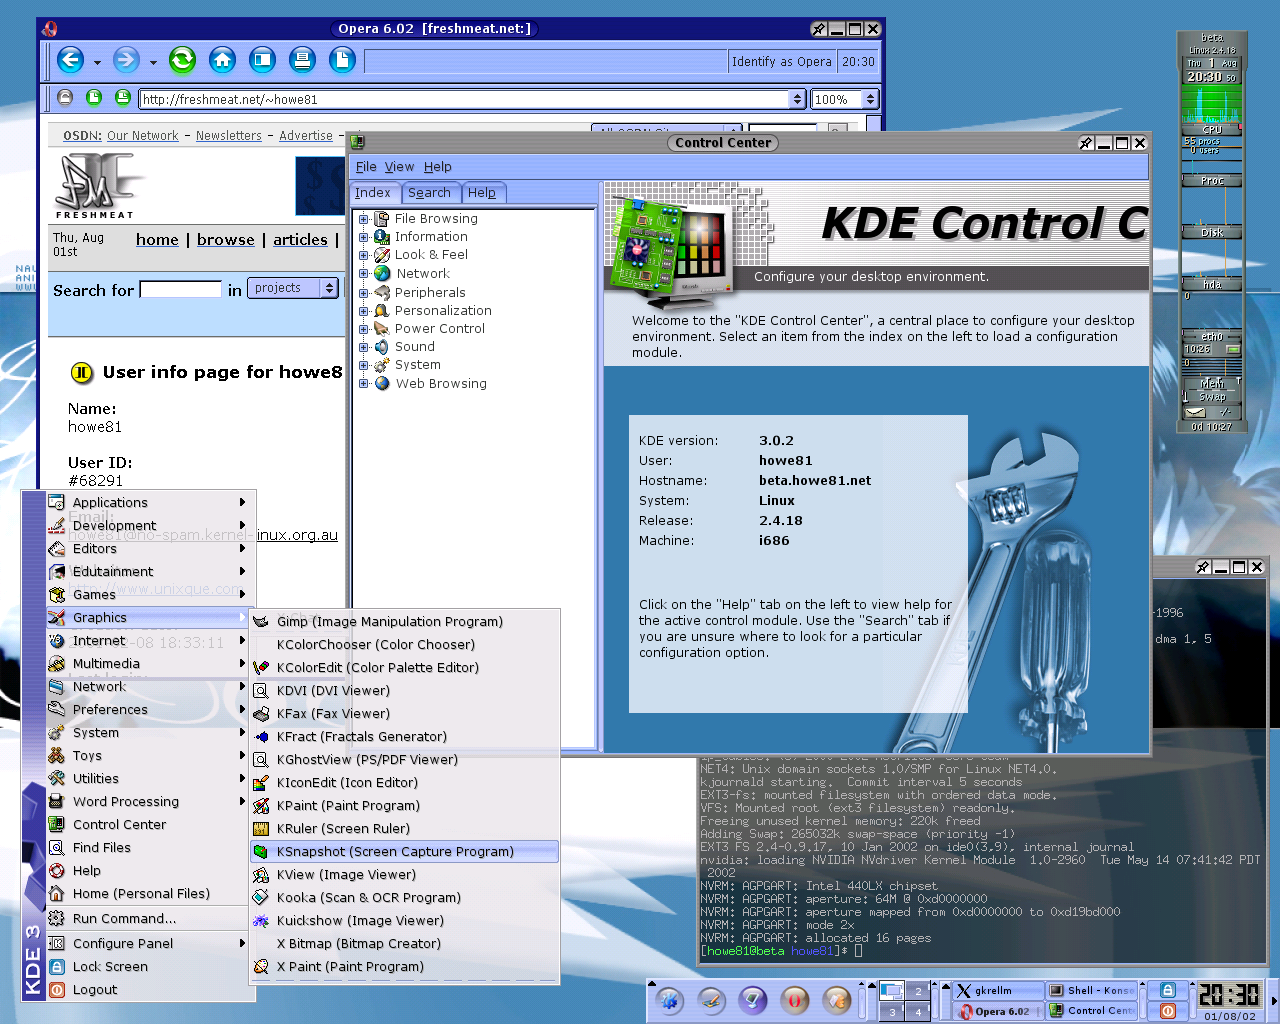Choose Run Command from KDE menu
Screen dimensions: 1280x1024
point(147,918)
